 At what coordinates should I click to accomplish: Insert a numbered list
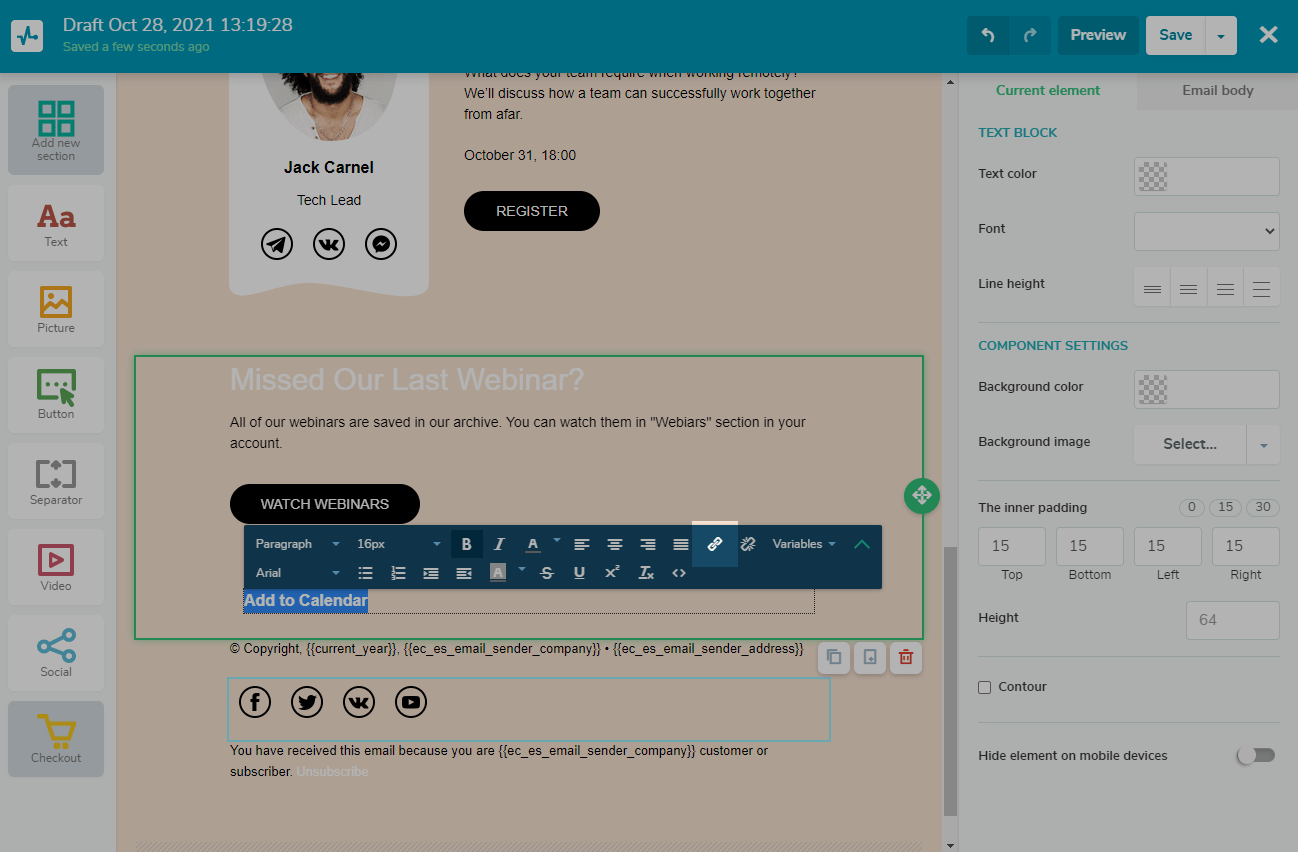[x=398, y=573]
